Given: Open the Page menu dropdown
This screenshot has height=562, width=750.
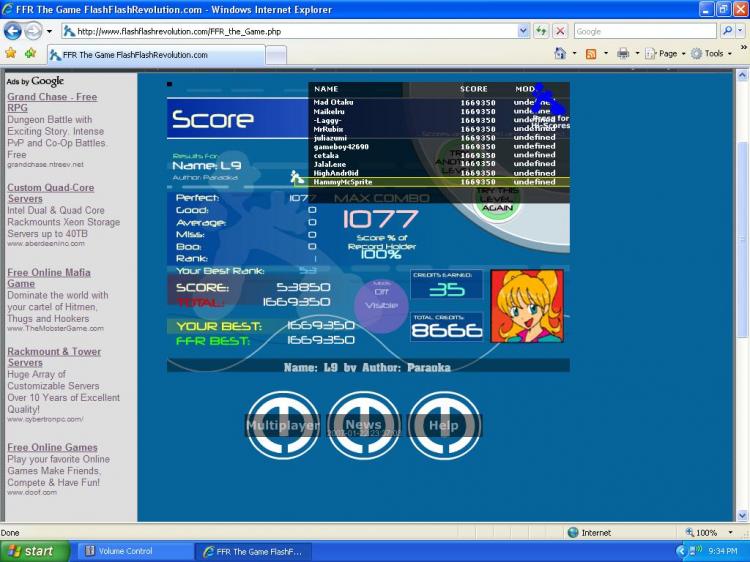Looking at the screenshot, I should pyautogui.click(x=665, y=54).
